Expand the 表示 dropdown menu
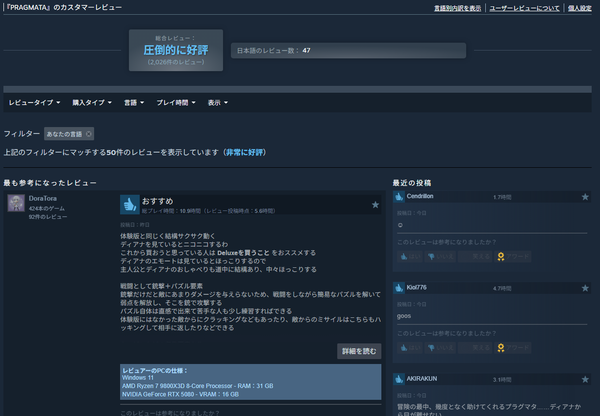 pyautogui.click(x=218, y=103)
